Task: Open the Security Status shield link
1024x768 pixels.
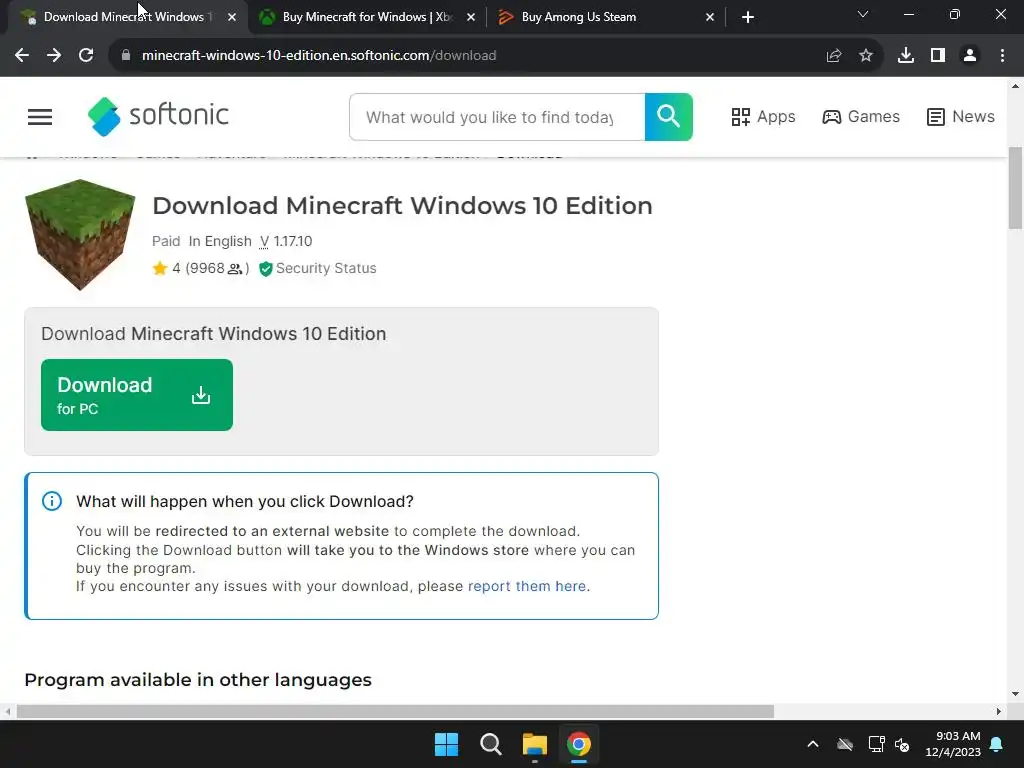Action: point(318,268)
